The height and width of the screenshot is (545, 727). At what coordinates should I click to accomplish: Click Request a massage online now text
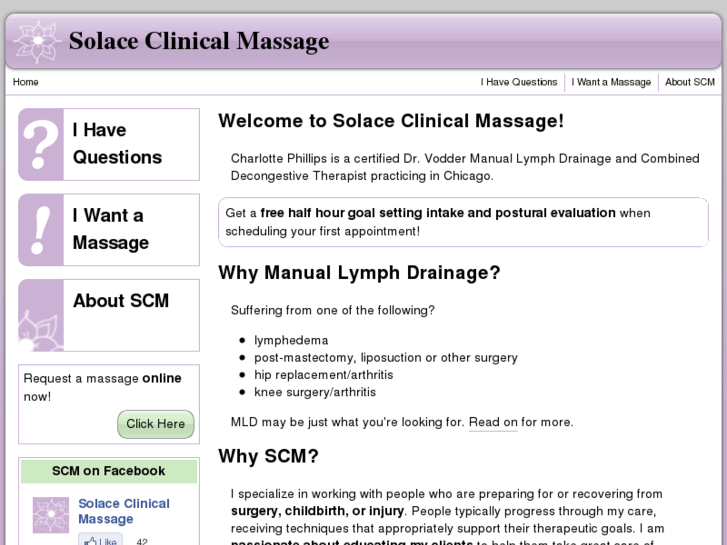[x=102, y=387]
